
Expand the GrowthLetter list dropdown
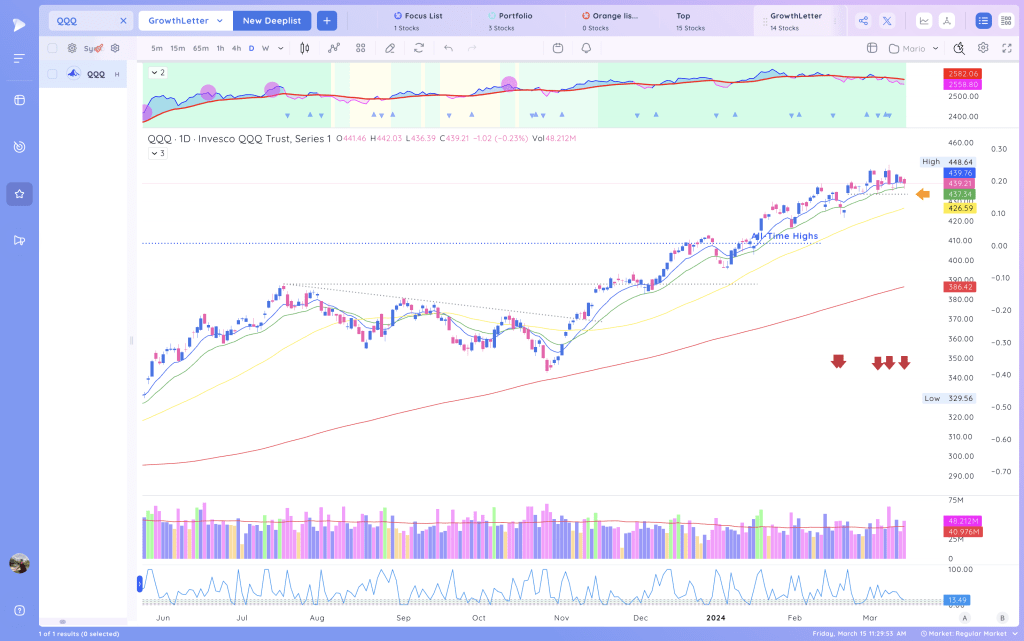click(x=184, y=21)
